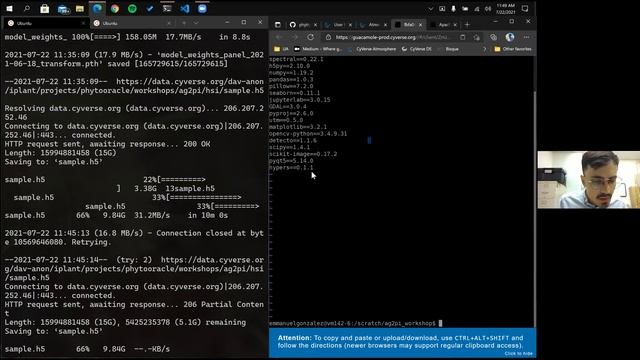
Task: Go back in Edge browser
Action: click(279, 37)
